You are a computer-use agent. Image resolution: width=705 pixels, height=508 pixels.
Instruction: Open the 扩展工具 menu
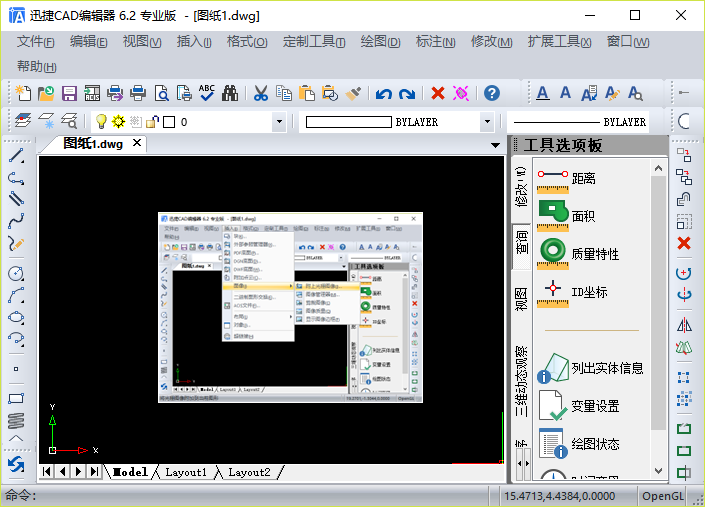click(x=559, y=42)
